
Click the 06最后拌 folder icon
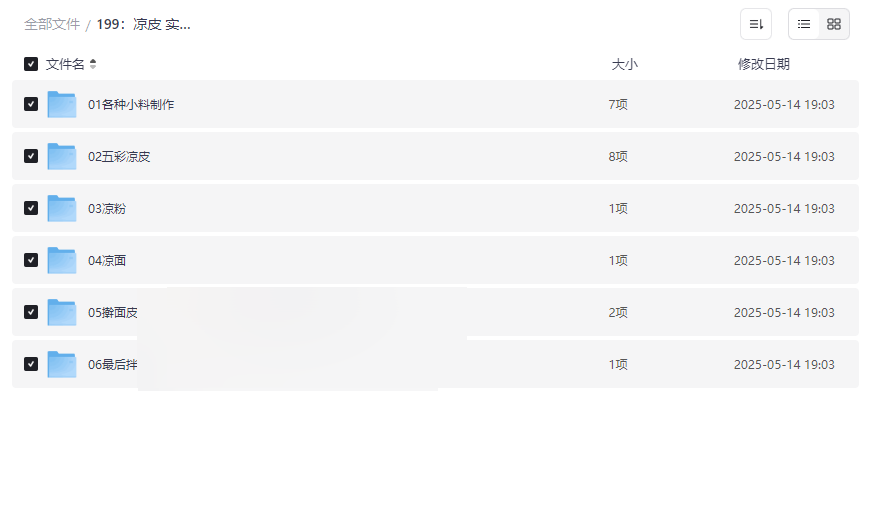coord(62,364)
